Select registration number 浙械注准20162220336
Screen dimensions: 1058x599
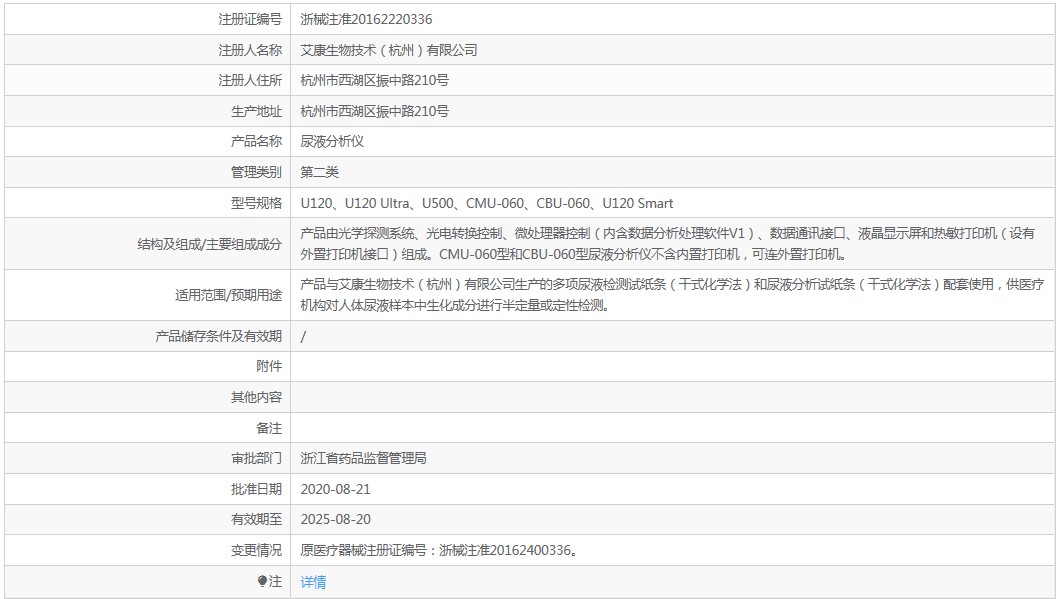tap(366, 20)
